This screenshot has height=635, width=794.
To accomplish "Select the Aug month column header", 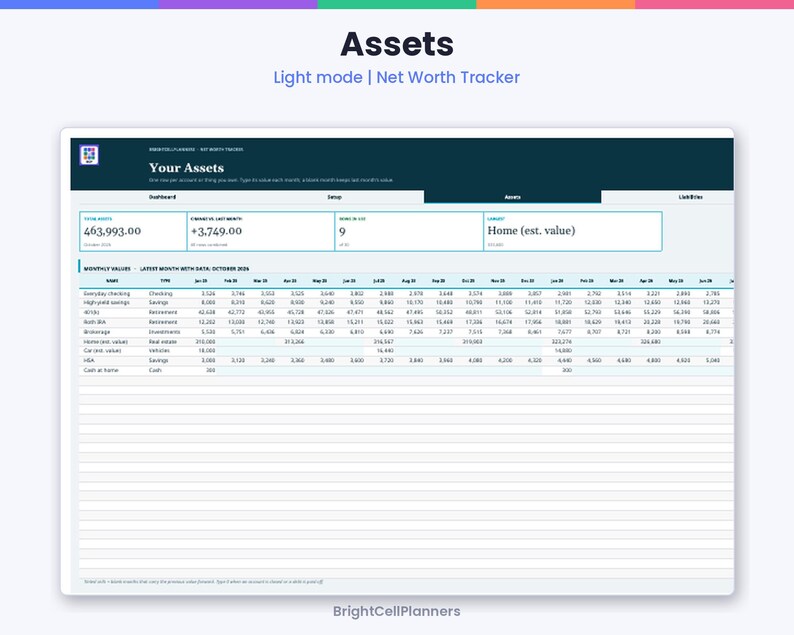I will coord(408,281).
